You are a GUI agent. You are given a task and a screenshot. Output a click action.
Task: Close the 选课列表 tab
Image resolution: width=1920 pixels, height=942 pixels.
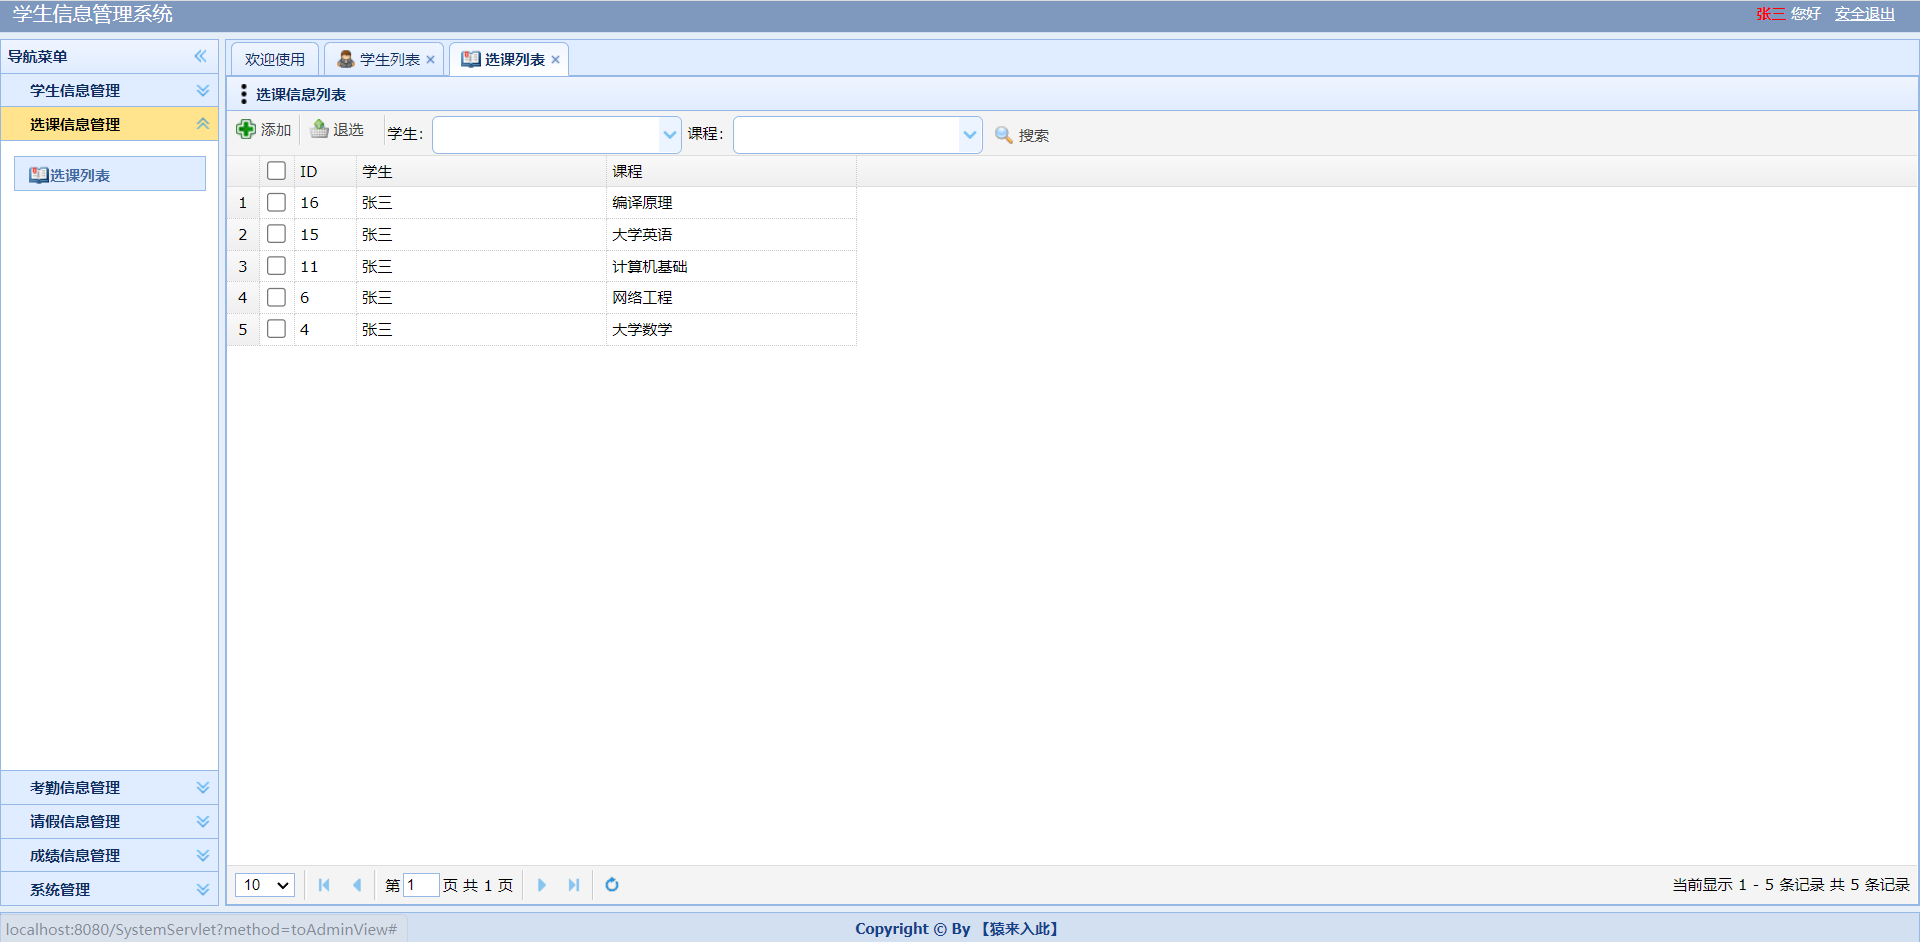(556, 60)
